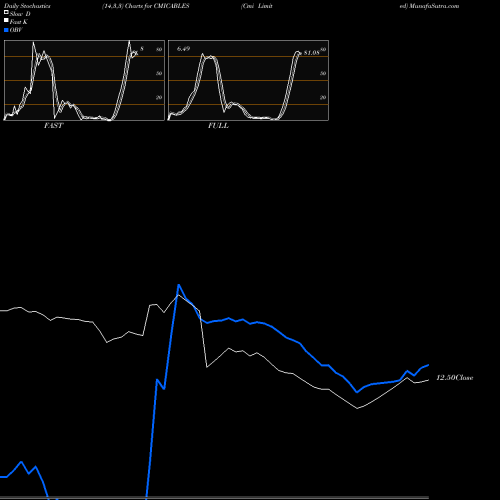Click the Slow D legend swatch
Image resolution: width=500 pixels, height=500 pixels.
tap(6, 12)
